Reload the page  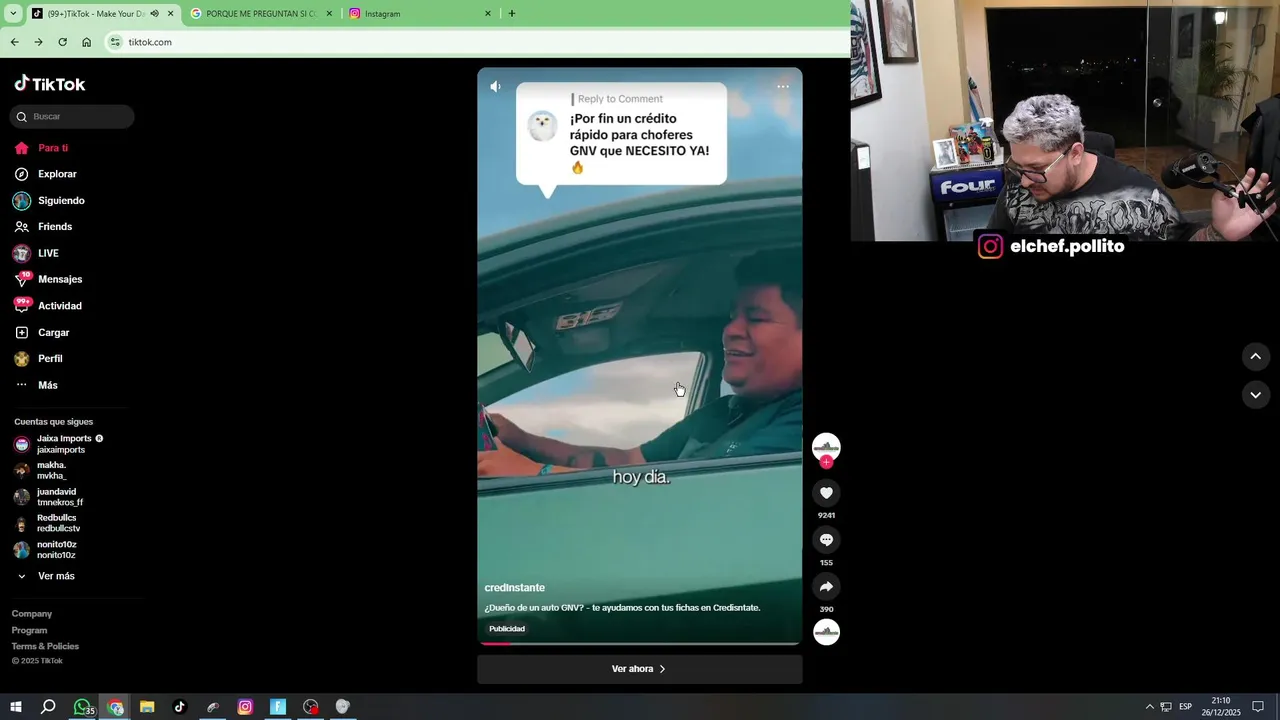pos(62,42)
